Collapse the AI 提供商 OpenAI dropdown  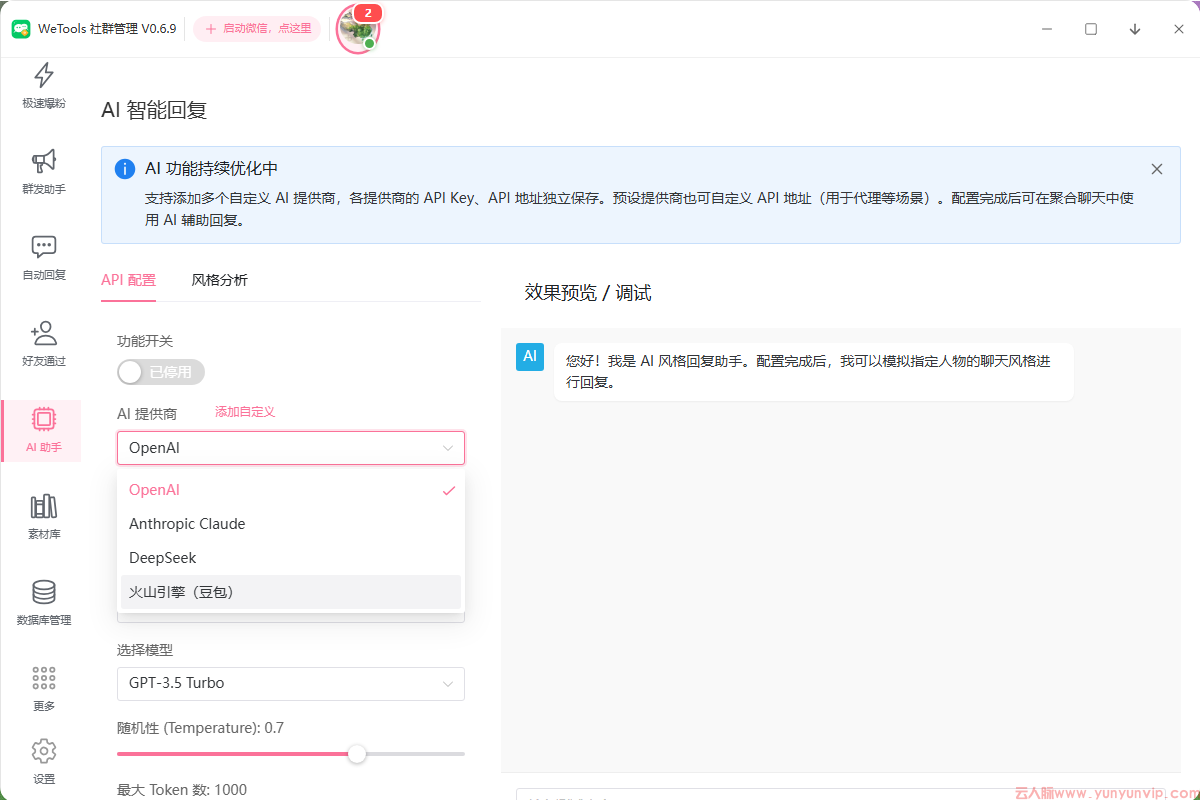[x=291, y=448]
